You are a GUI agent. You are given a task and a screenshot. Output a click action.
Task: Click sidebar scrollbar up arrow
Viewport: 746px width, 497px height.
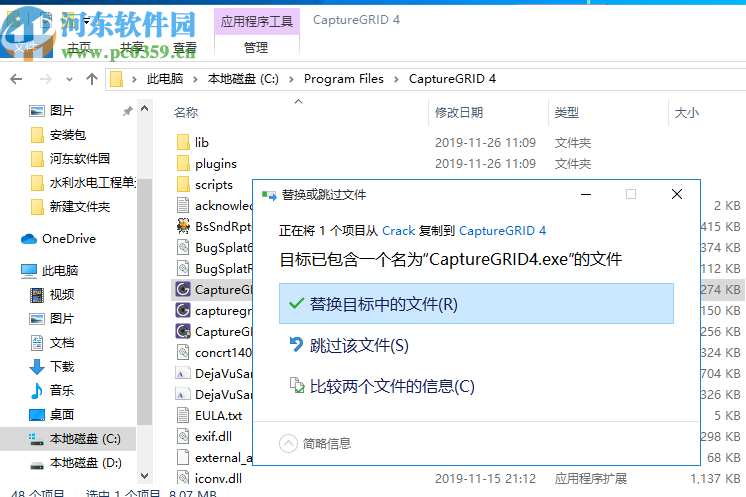(x=145, y=108)
